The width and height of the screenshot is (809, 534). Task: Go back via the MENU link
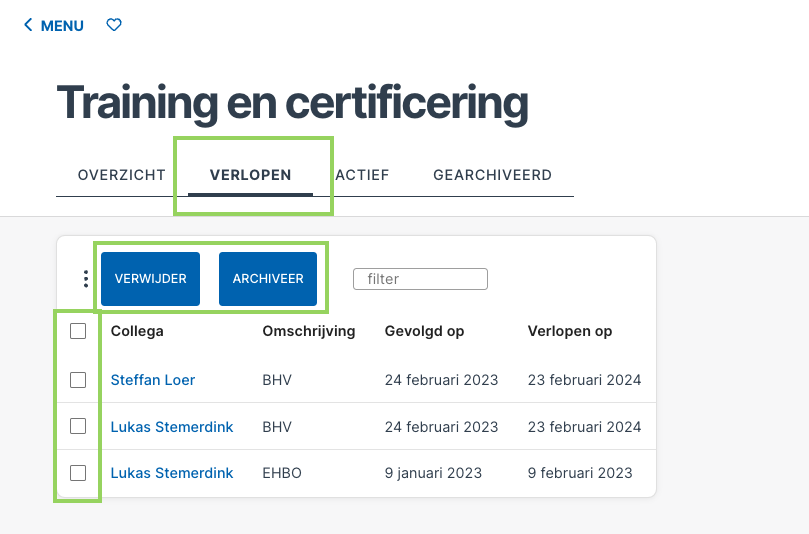coord(54,25)
